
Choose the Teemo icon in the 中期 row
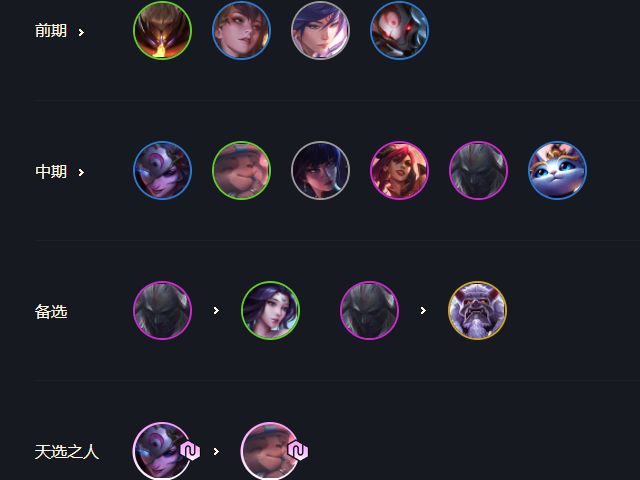point(241,170)
